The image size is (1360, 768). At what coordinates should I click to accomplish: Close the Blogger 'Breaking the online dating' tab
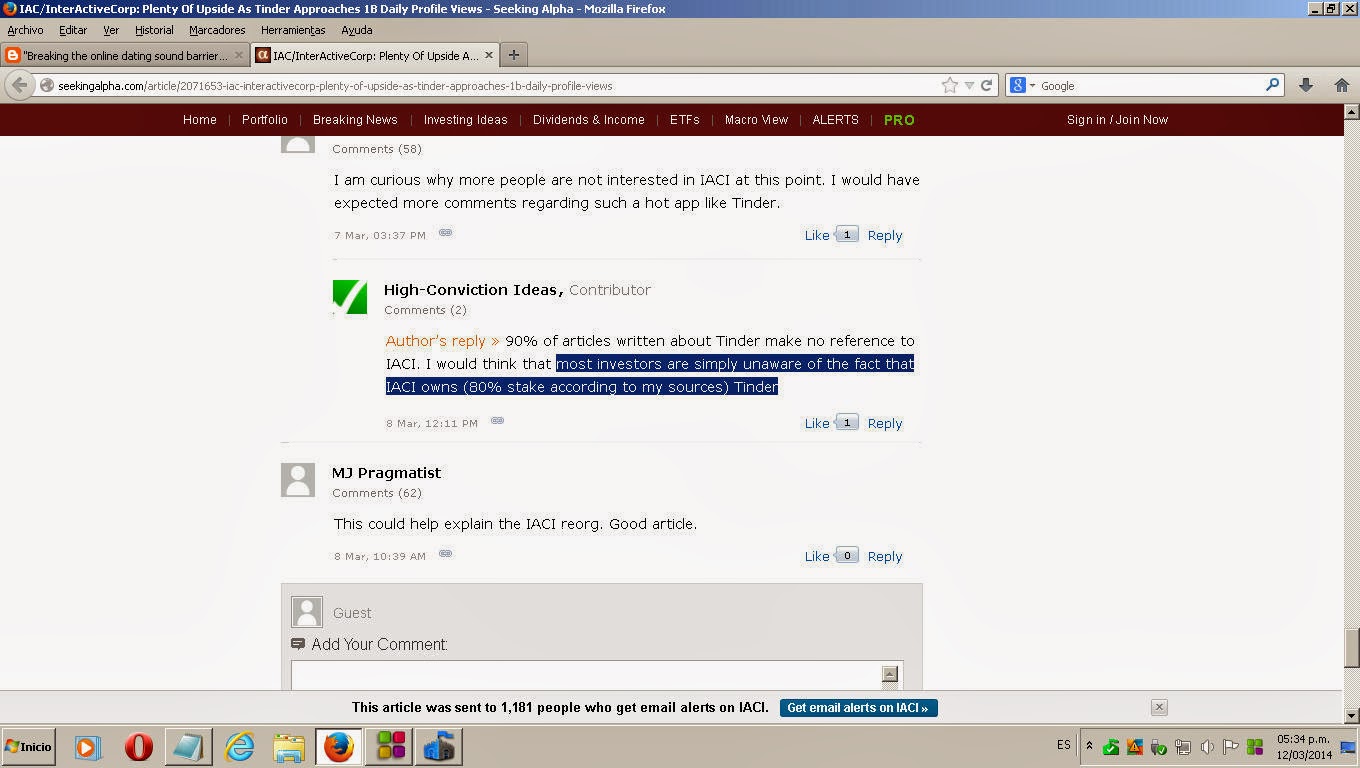click(239, 55)
